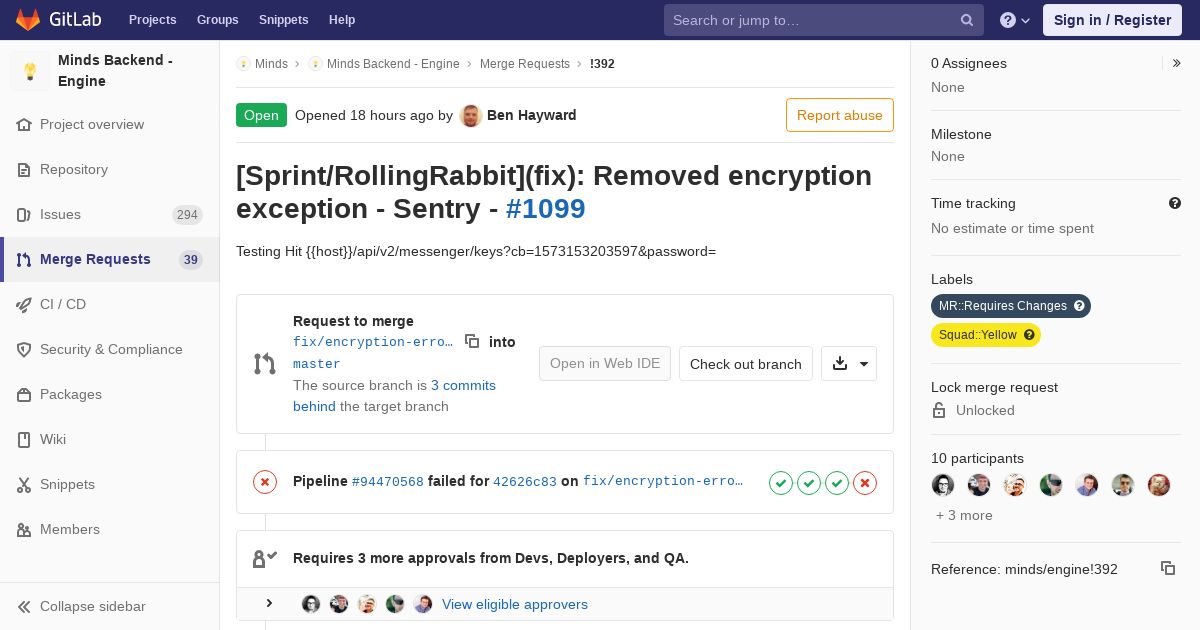Click the GitLab fox logo
The height and width of the screenshot is (630, 1200).
[x=28, y=19]
